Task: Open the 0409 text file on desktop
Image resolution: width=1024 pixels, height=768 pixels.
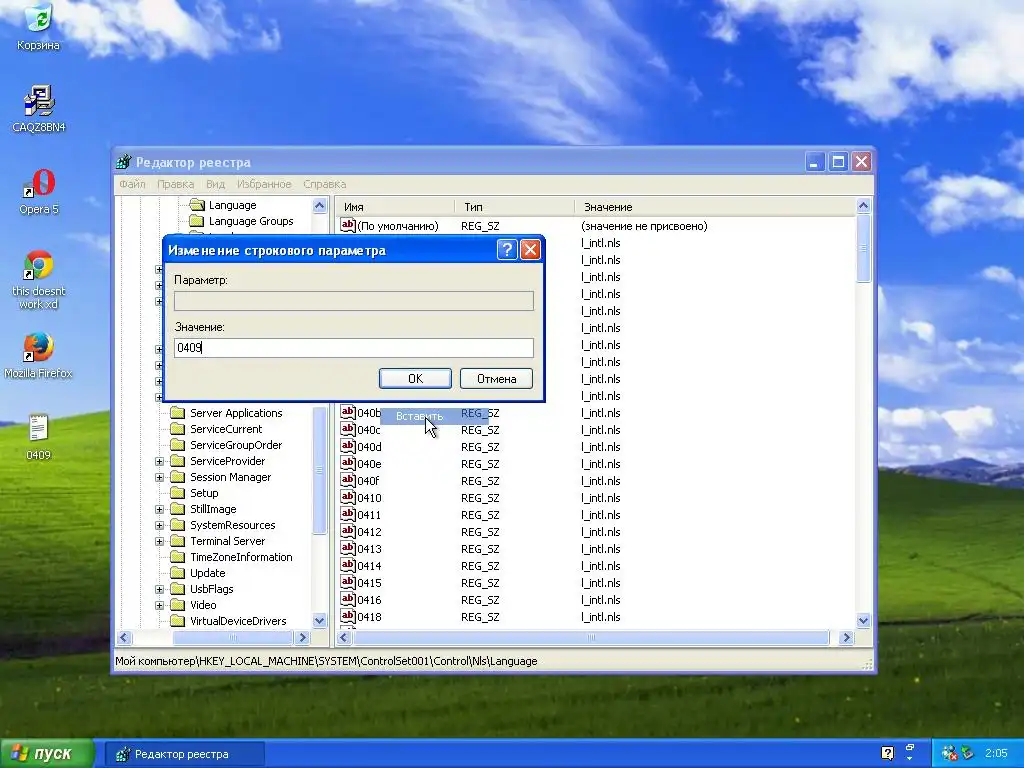Action: (39, 436)
